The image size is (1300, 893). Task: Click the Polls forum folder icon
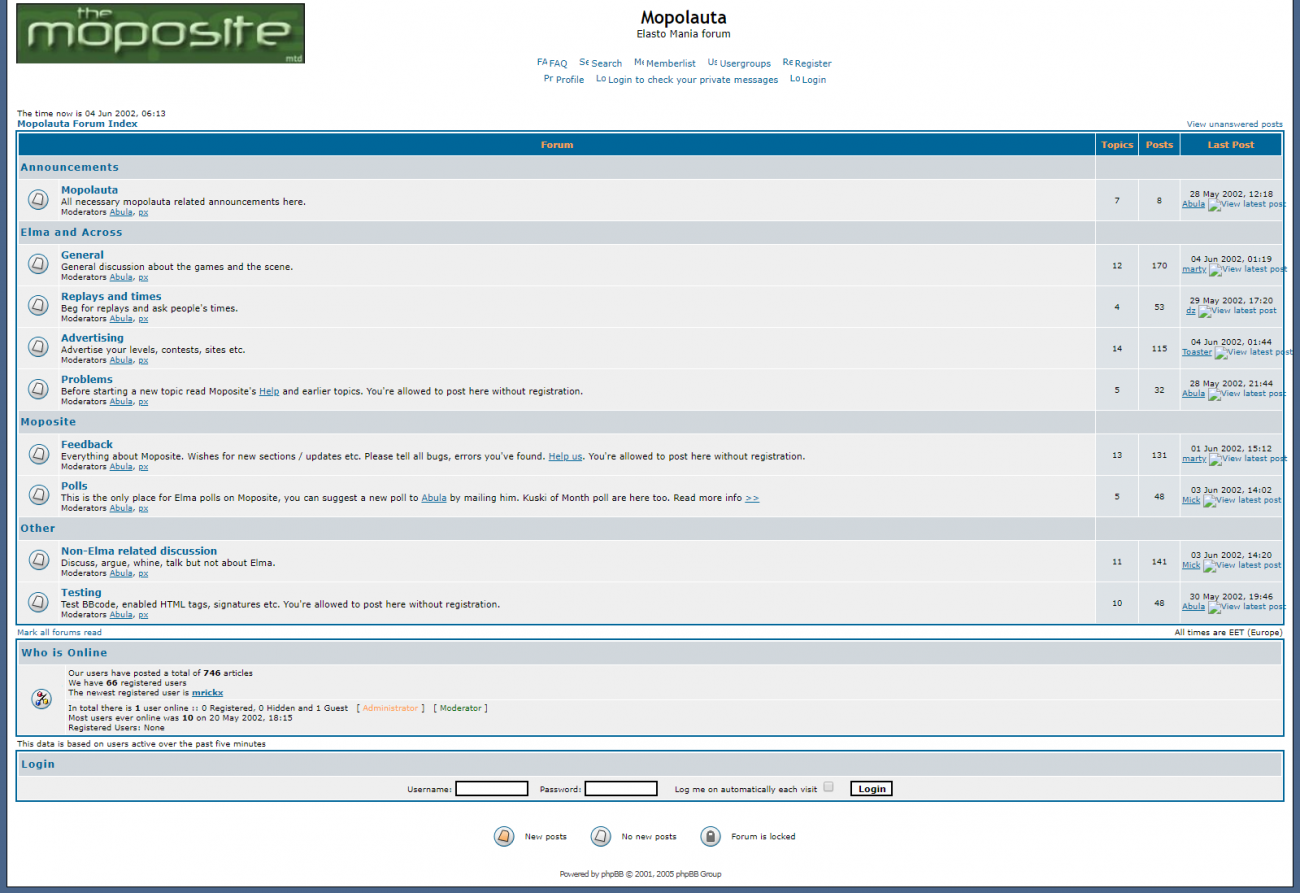click(x=38, y=495)
